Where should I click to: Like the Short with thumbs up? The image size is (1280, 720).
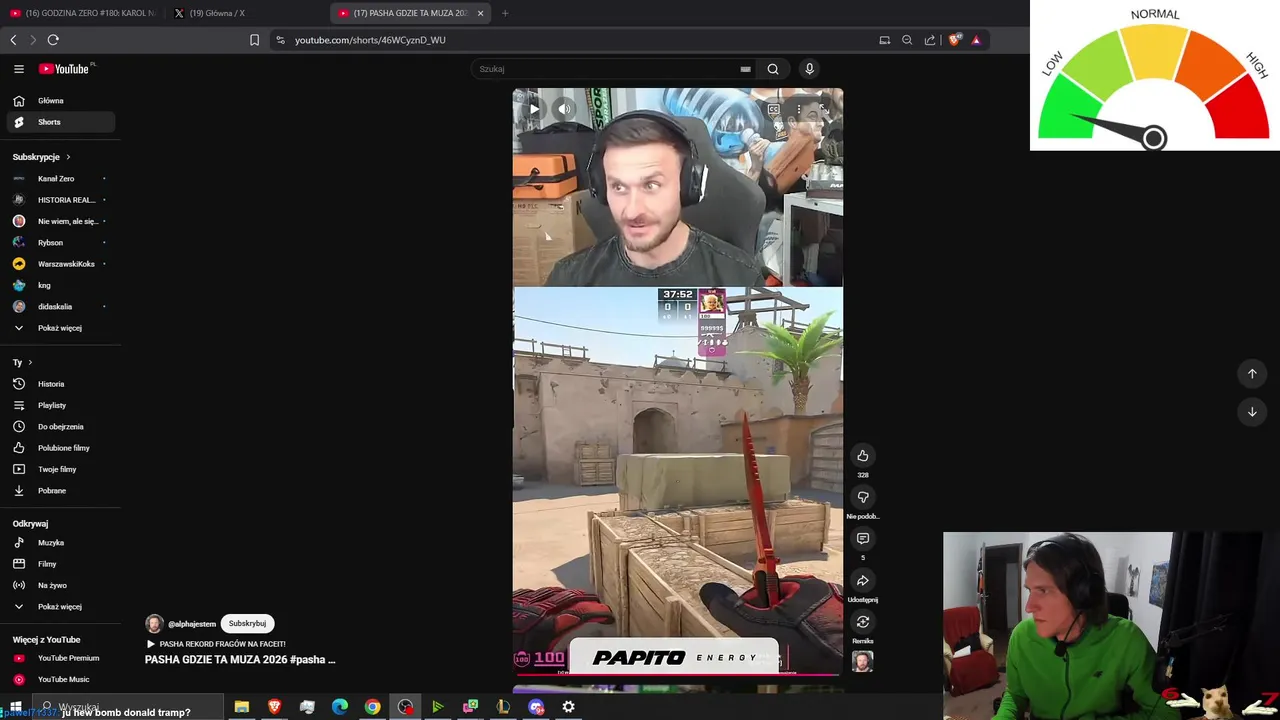click(863, 456)
